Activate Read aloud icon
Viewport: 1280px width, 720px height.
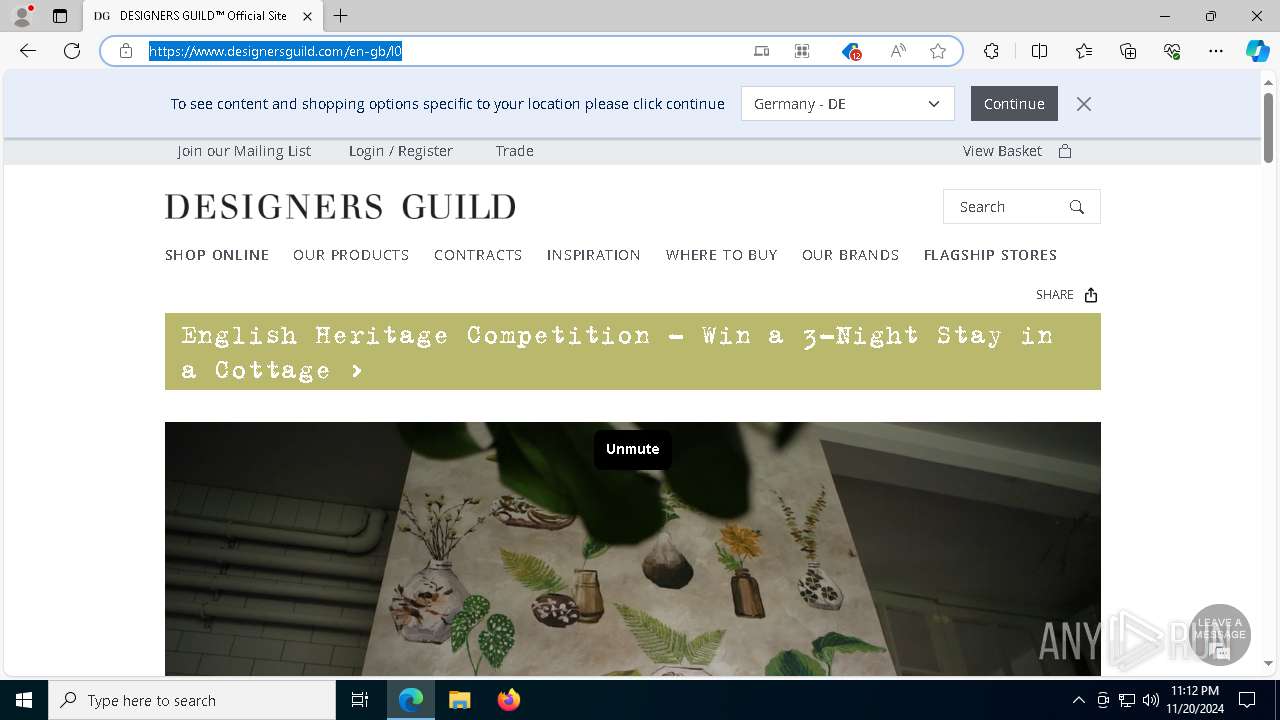pyautogui.click(x=898, y=51)
